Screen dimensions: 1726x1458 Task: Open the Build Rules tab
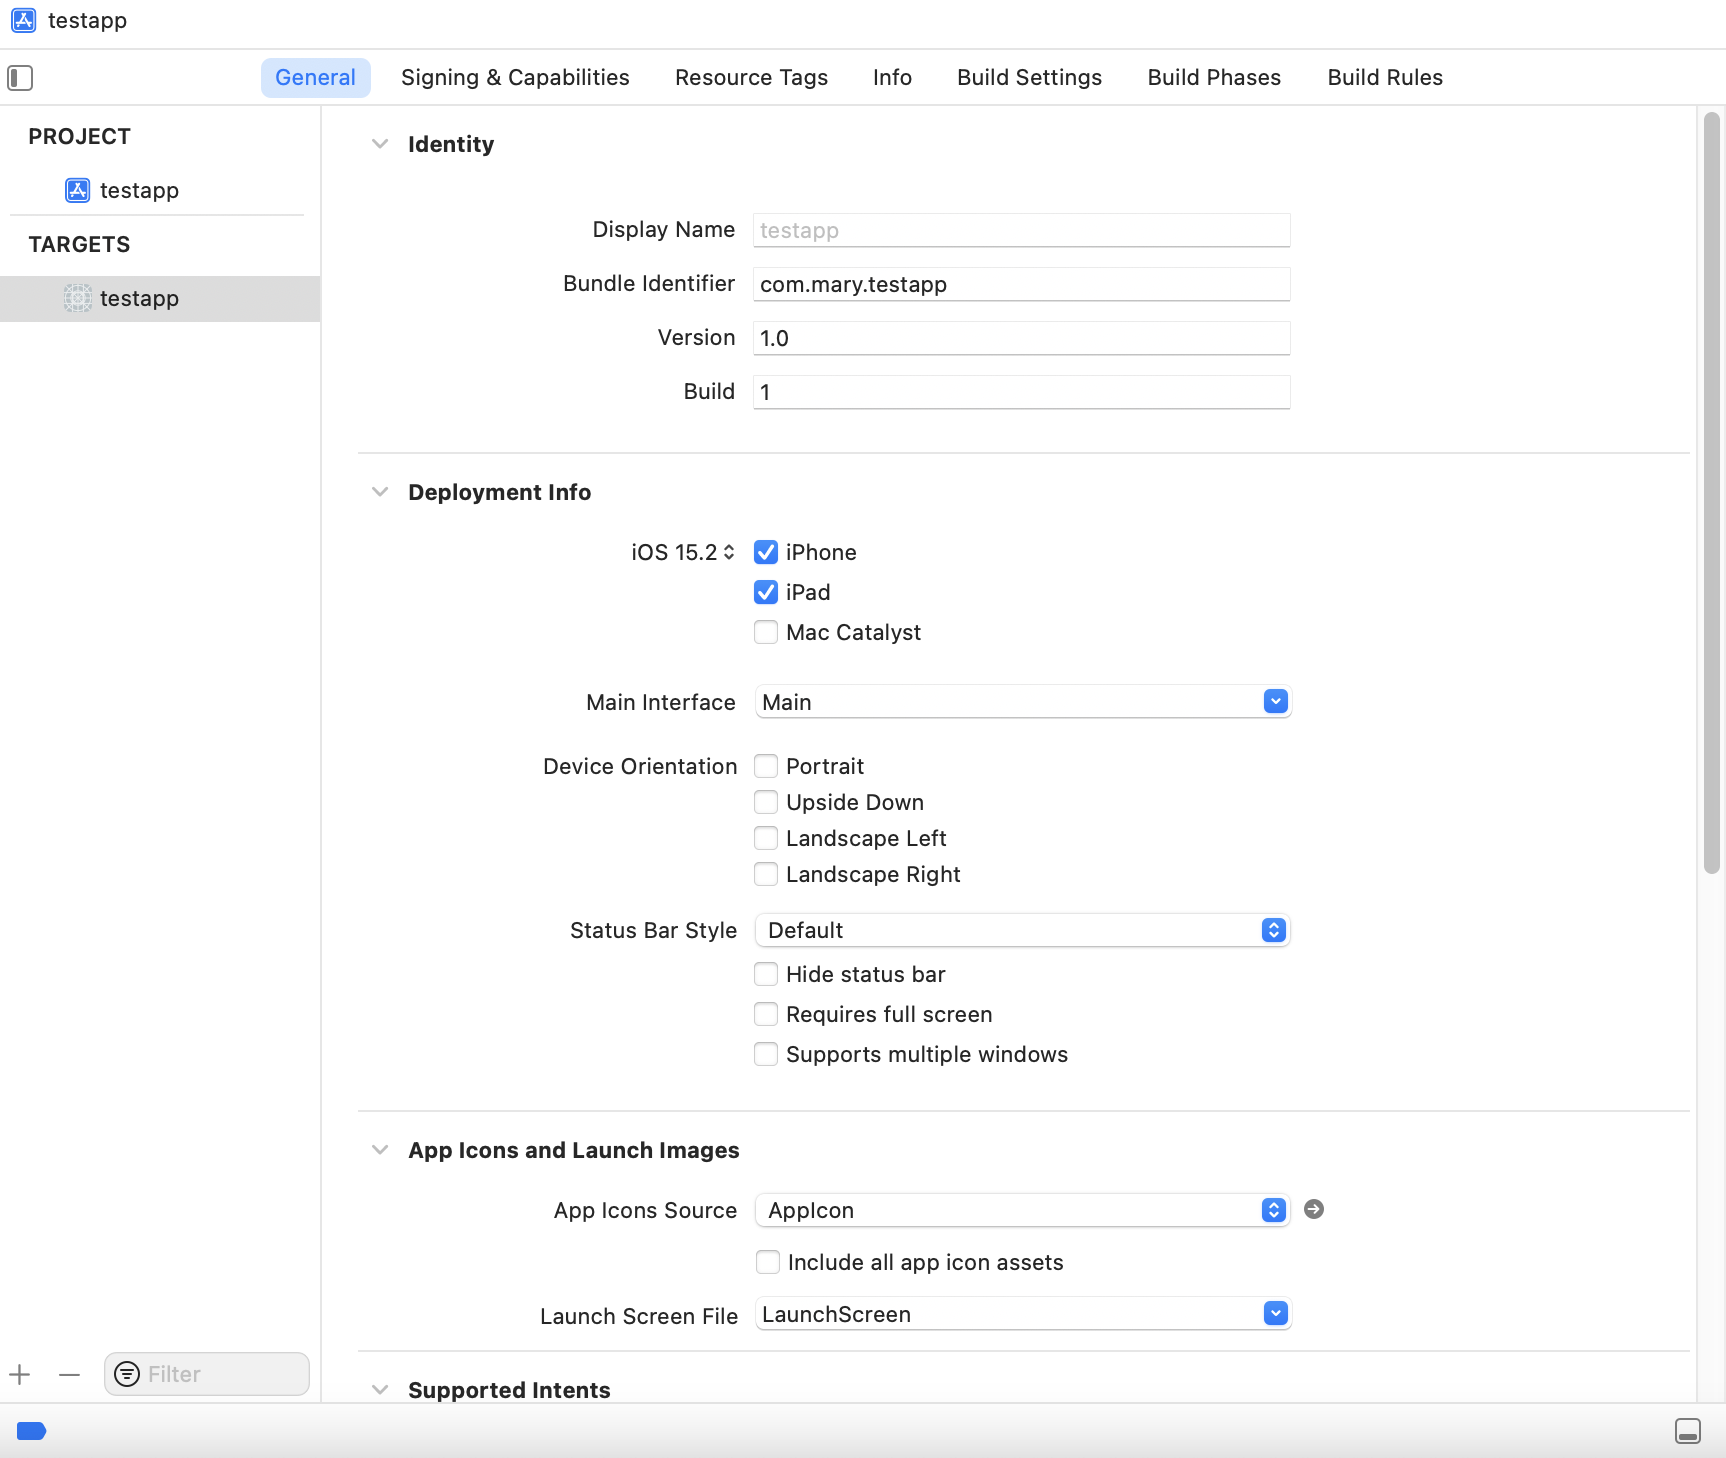(1385, 77)
